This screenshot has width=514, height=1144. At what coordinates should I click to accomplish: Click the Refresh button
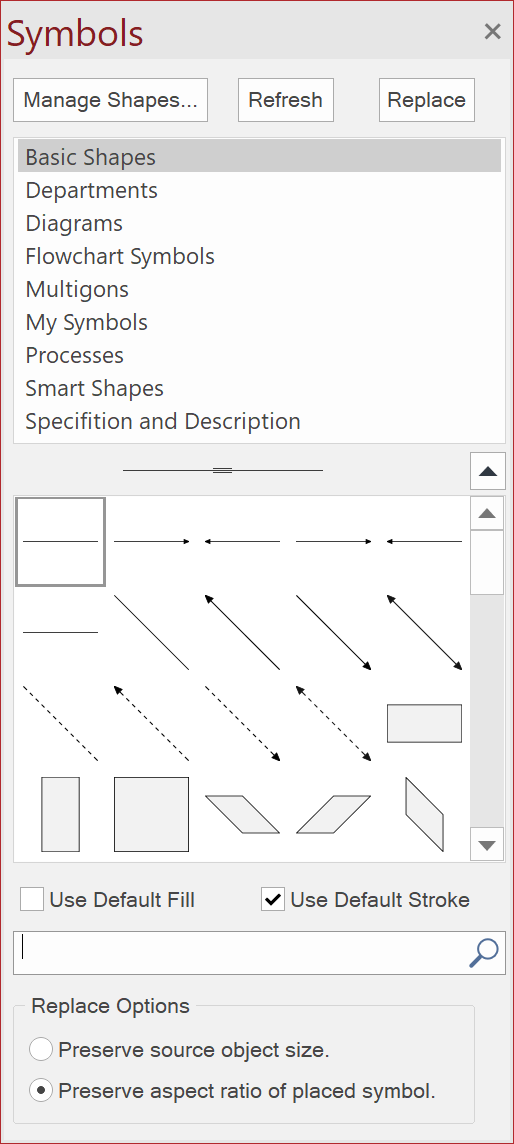(x=286, y=100)
